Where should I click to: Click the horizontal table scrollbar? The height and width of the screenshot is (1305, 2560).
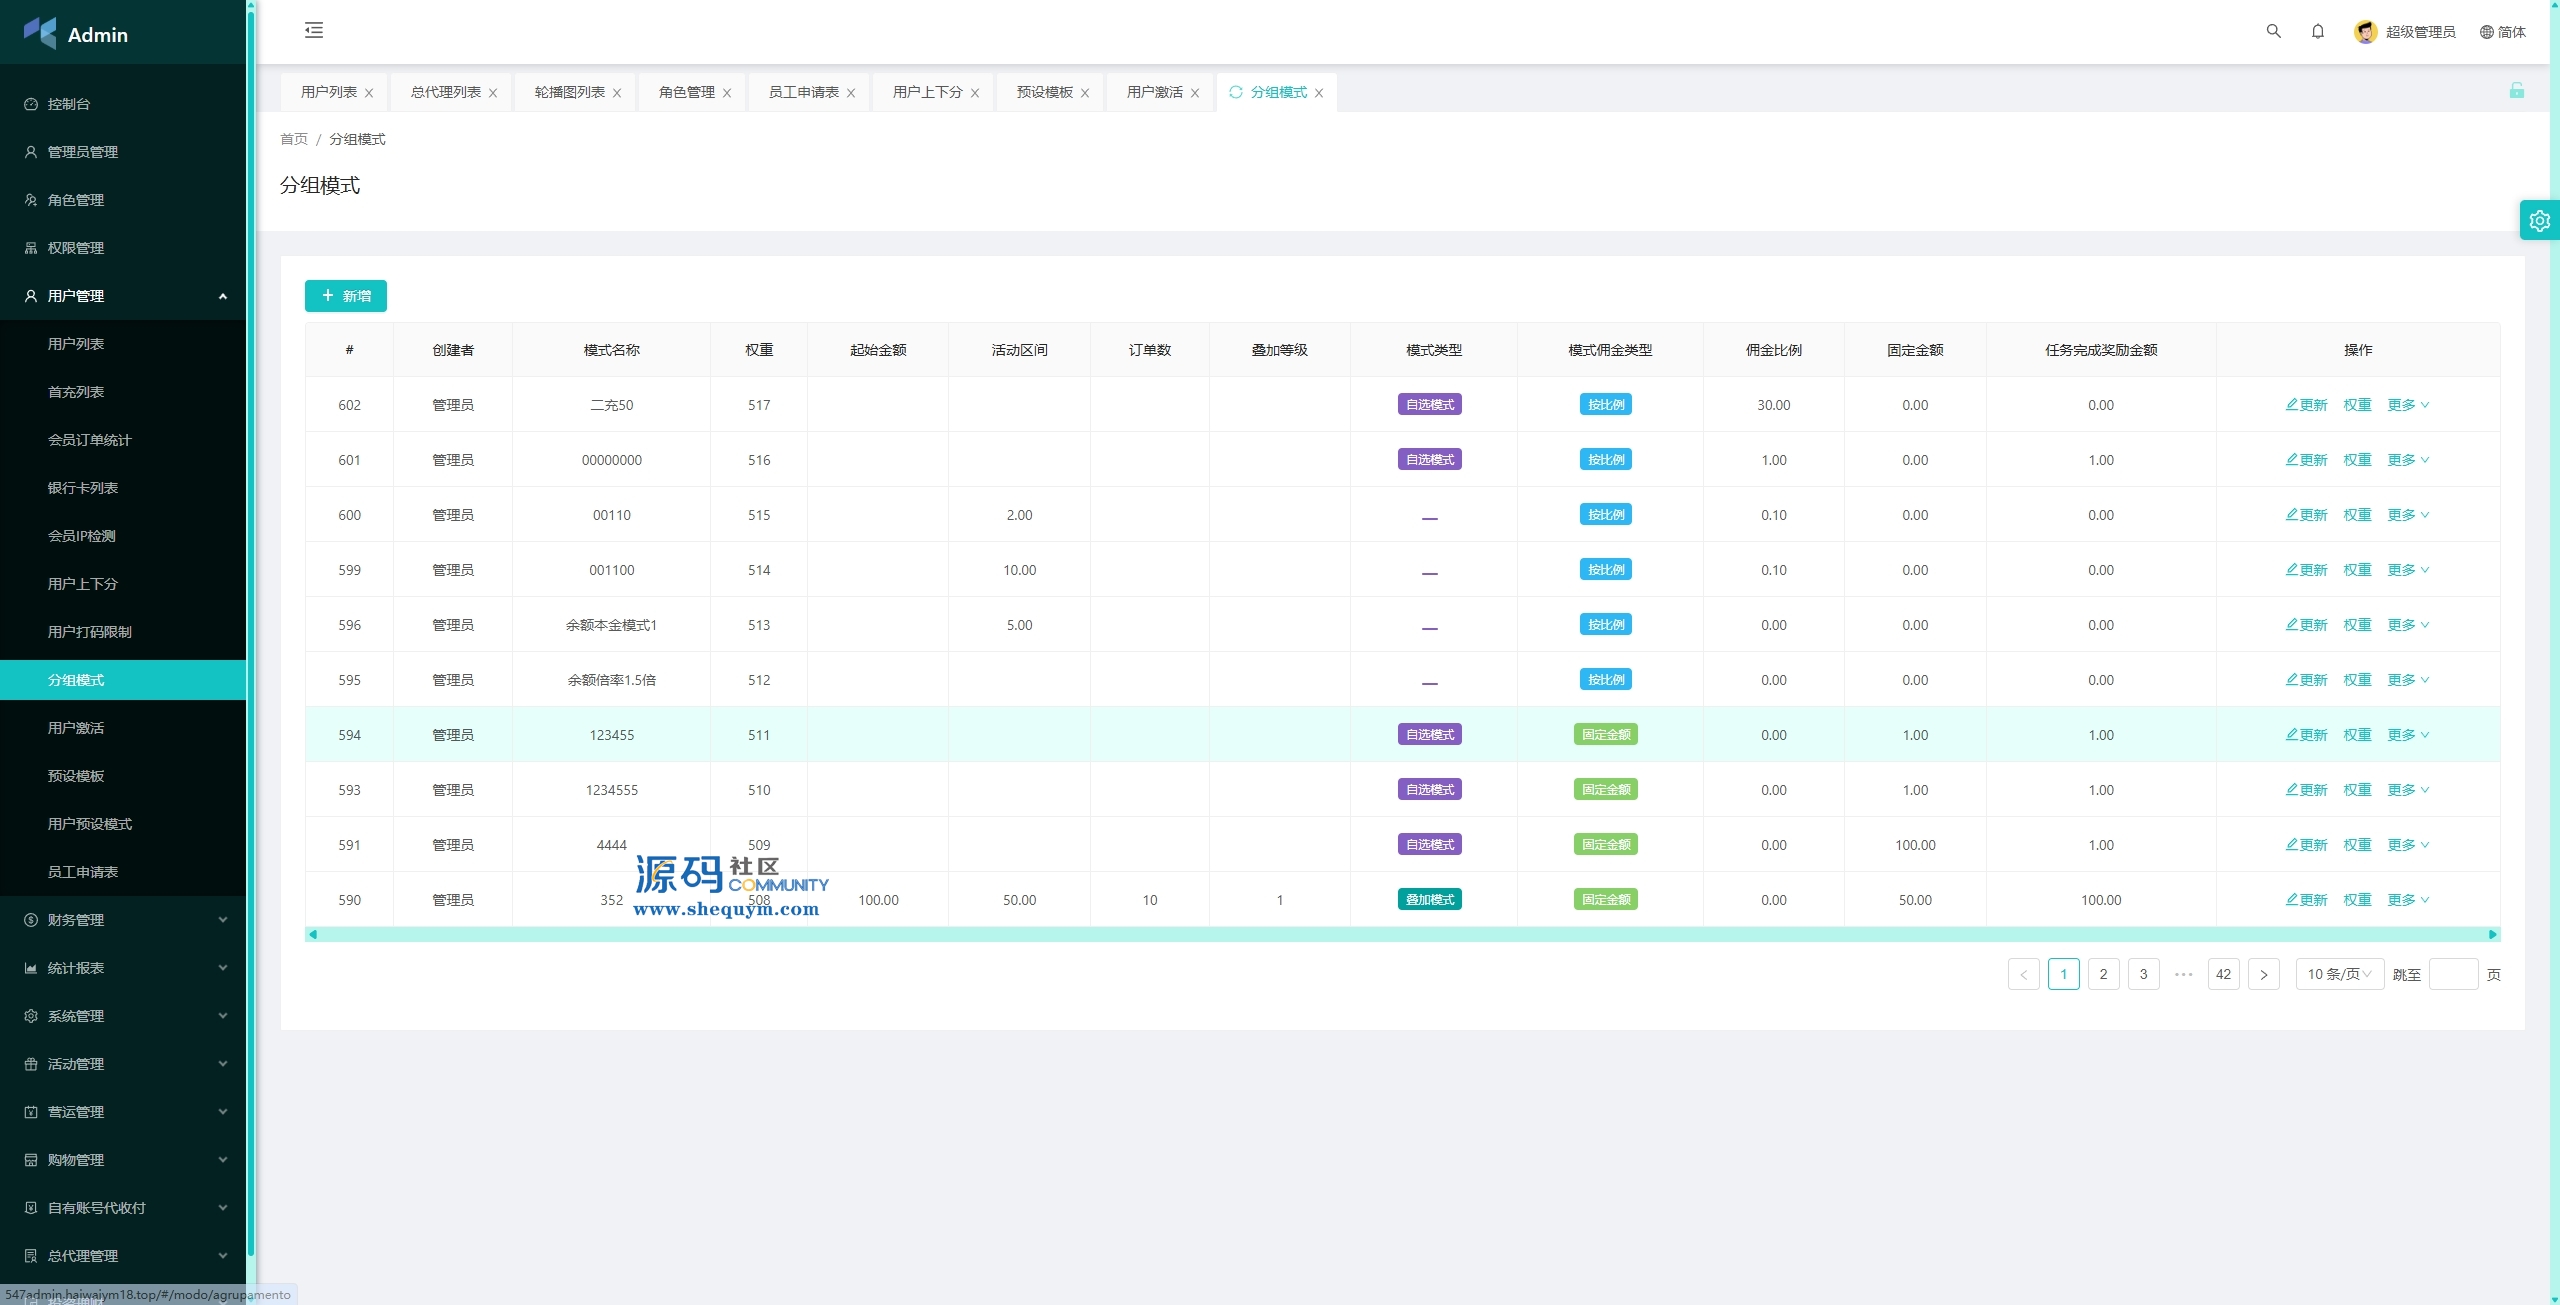tap(1400, 934)
